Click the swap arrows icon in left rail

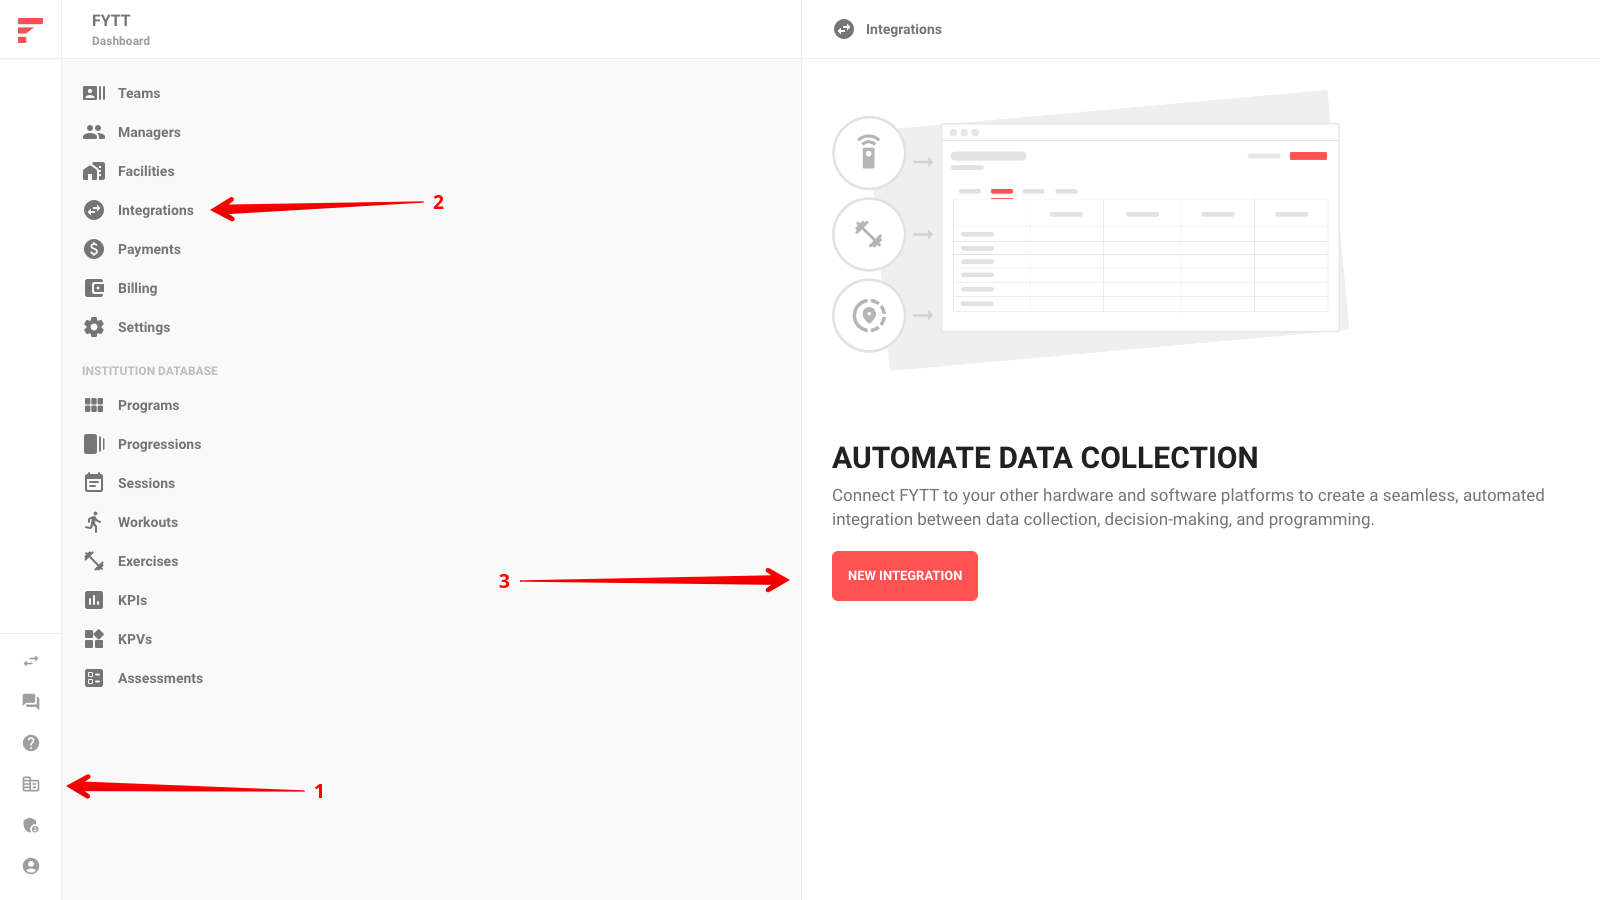coord(31,661)
